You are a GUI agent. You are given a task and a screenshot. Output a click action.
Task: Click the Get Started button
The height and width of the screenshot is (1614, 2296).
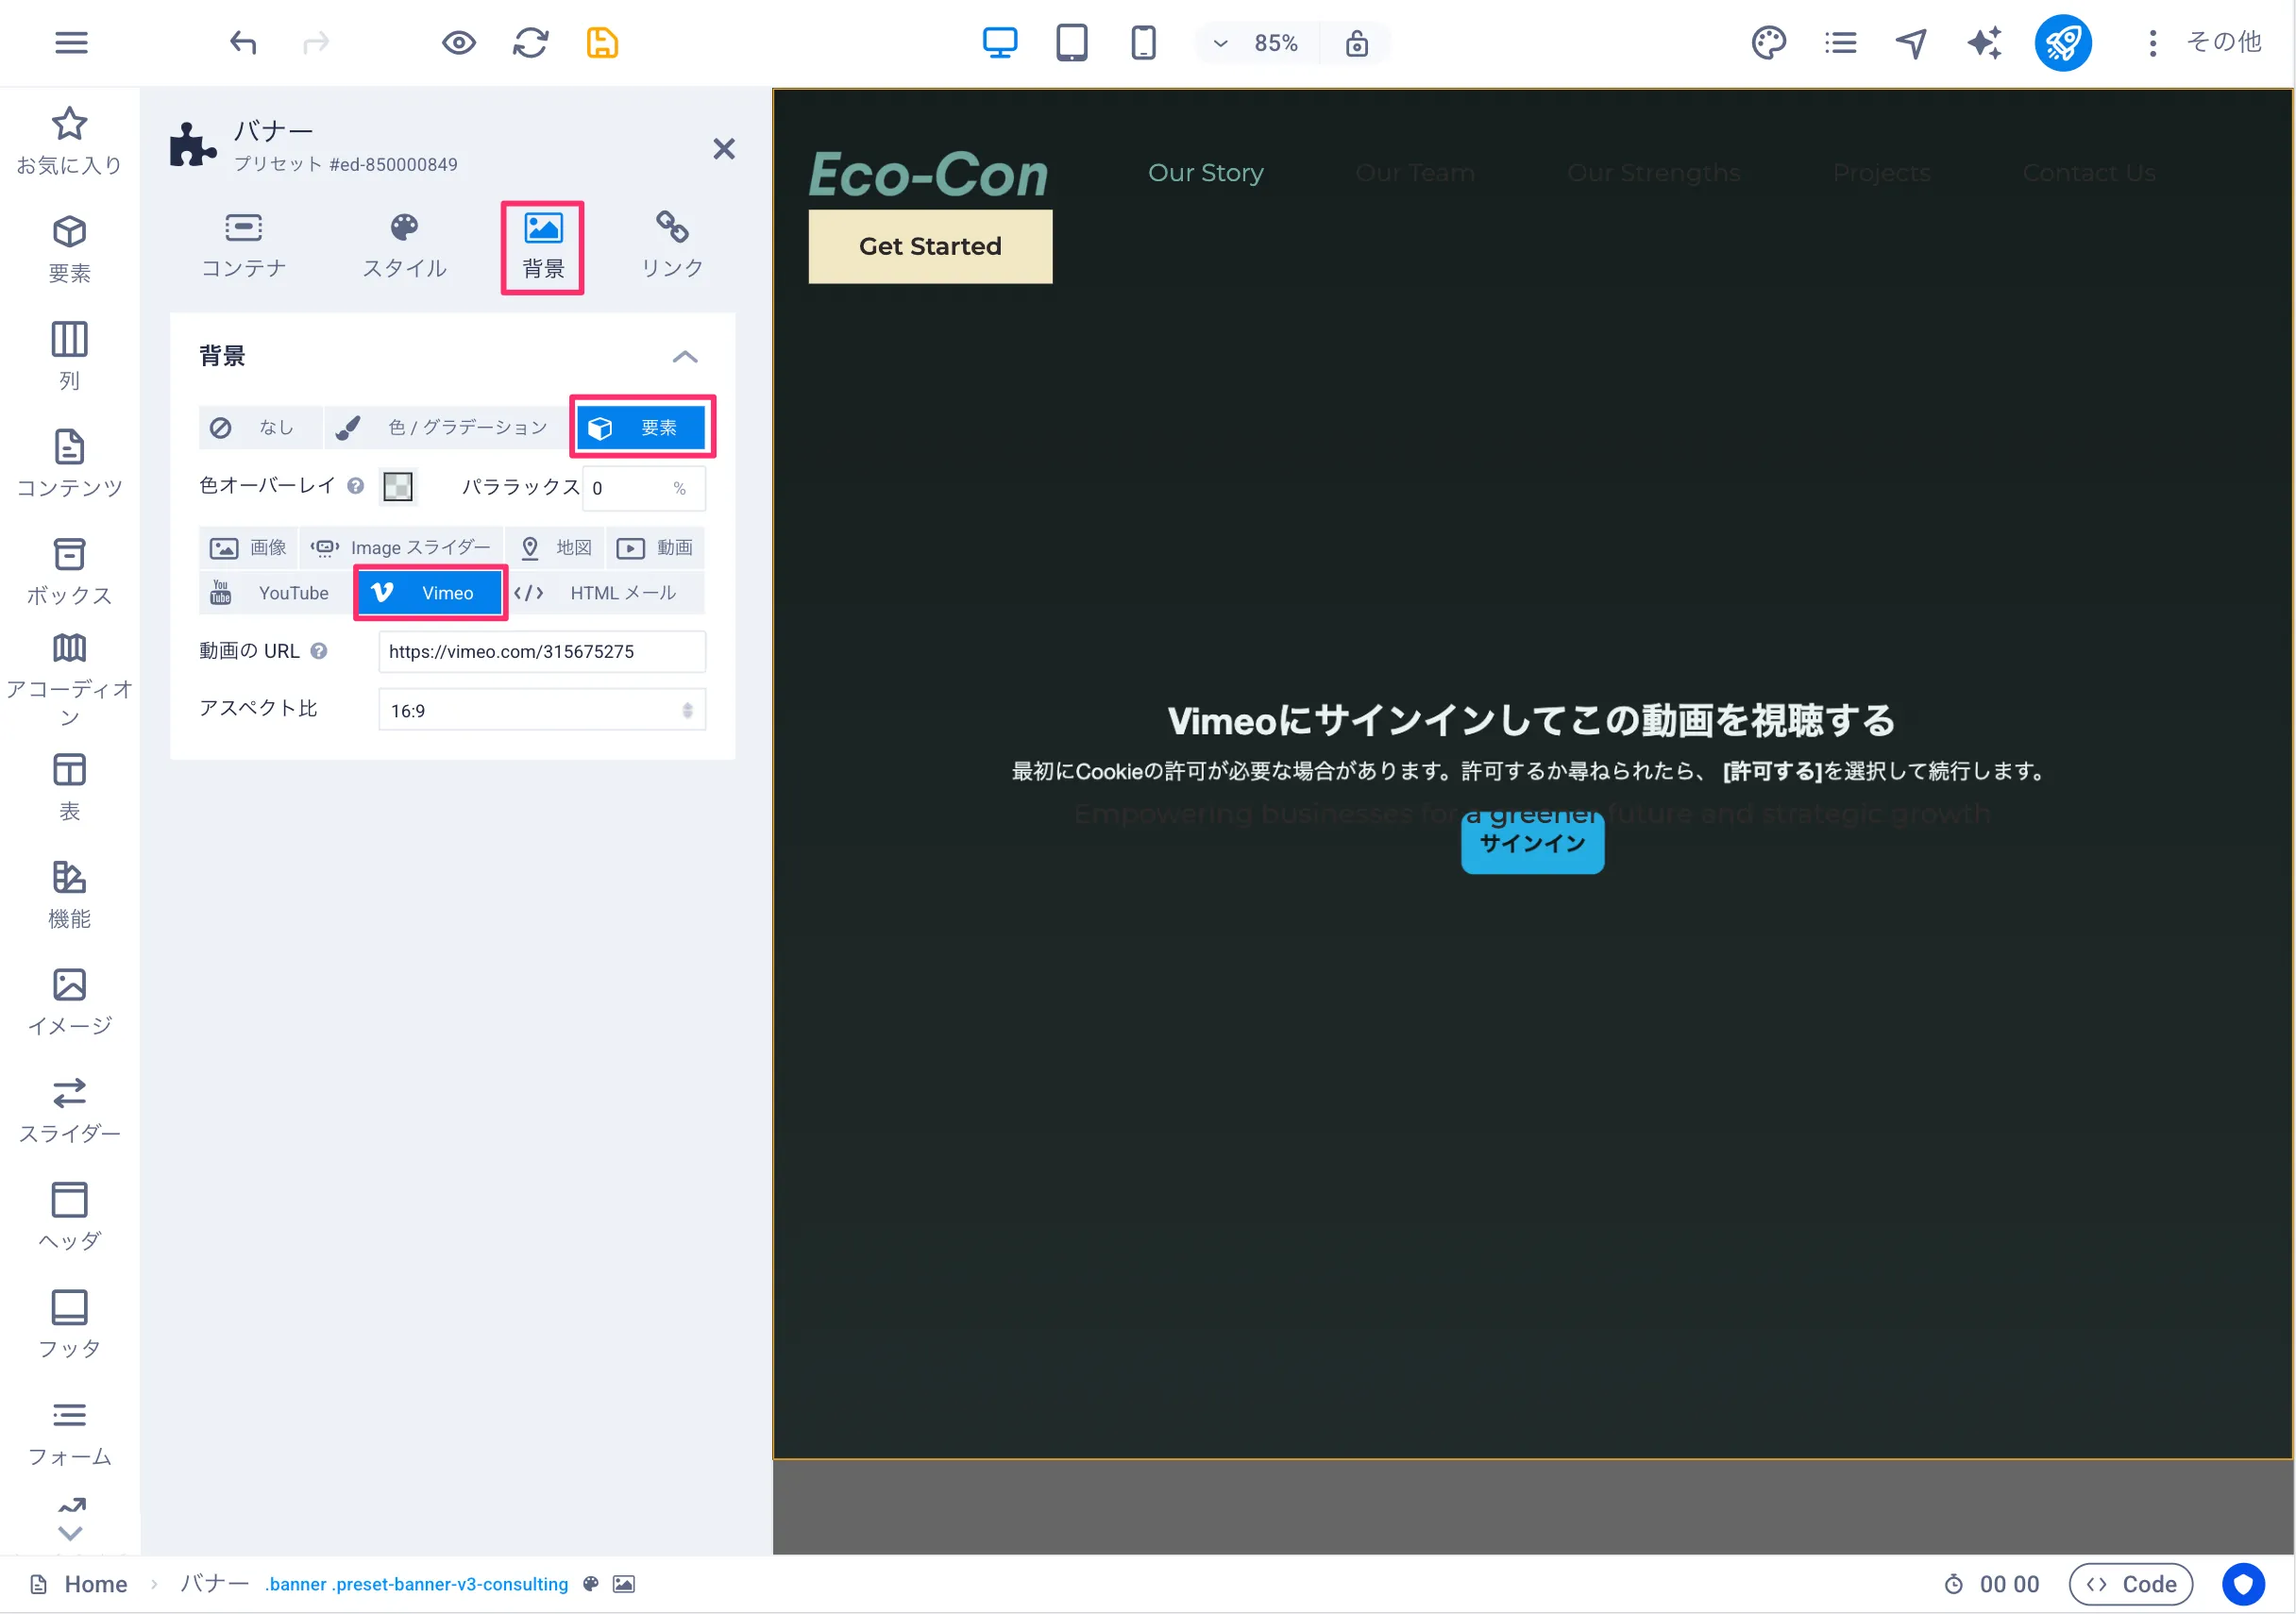930,246
